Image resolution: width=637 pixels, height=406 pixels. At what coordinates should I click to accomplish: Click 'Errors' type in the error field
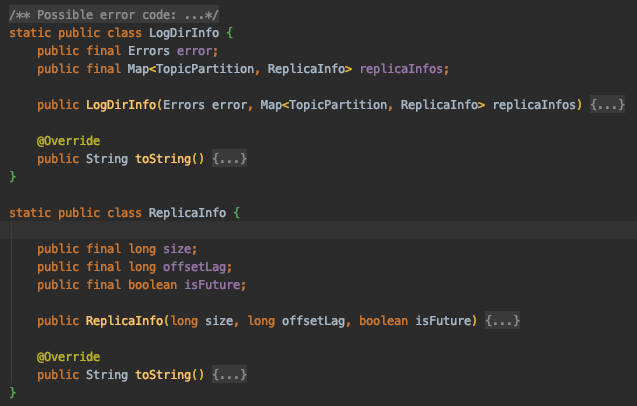click(149, 51)
